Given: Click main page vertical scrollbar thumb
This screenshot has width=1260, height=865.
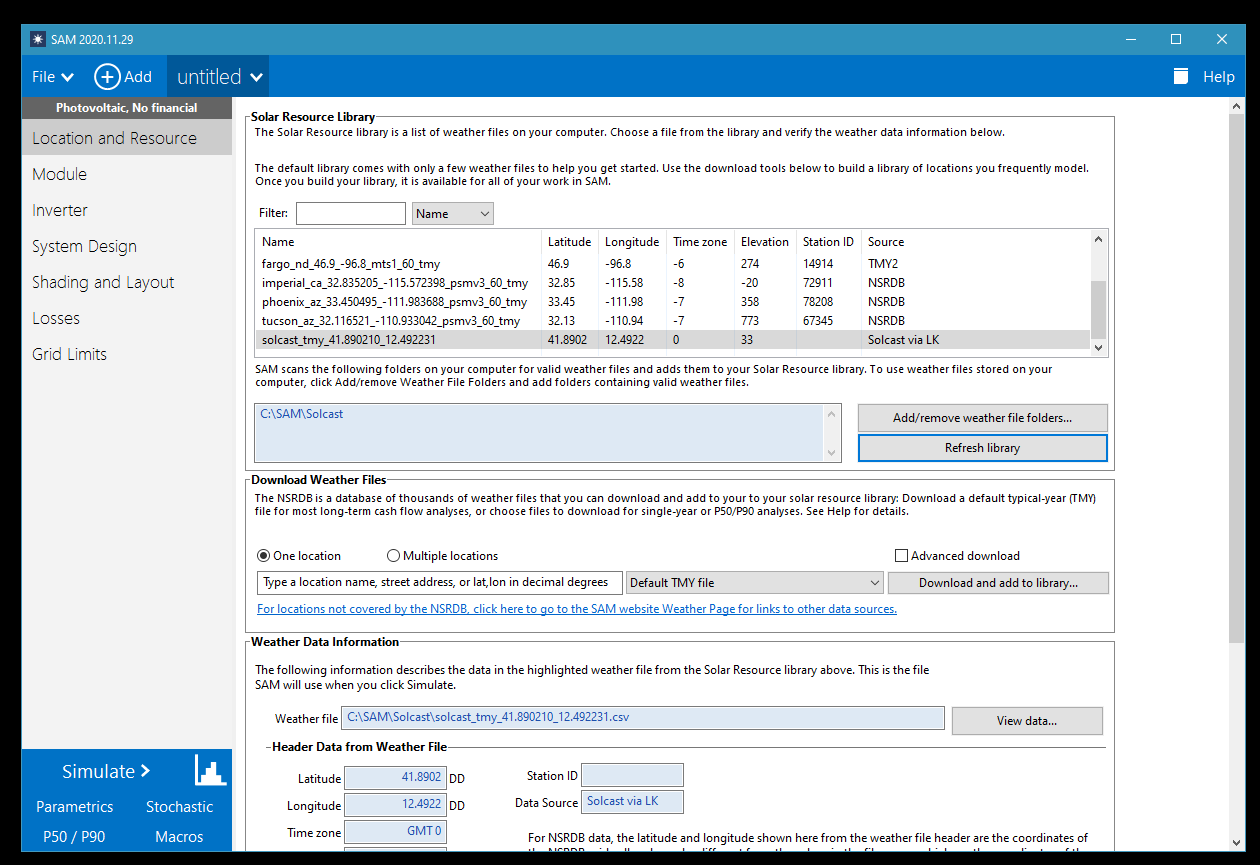Looking at the screenshot, I should coord(1237,378).
